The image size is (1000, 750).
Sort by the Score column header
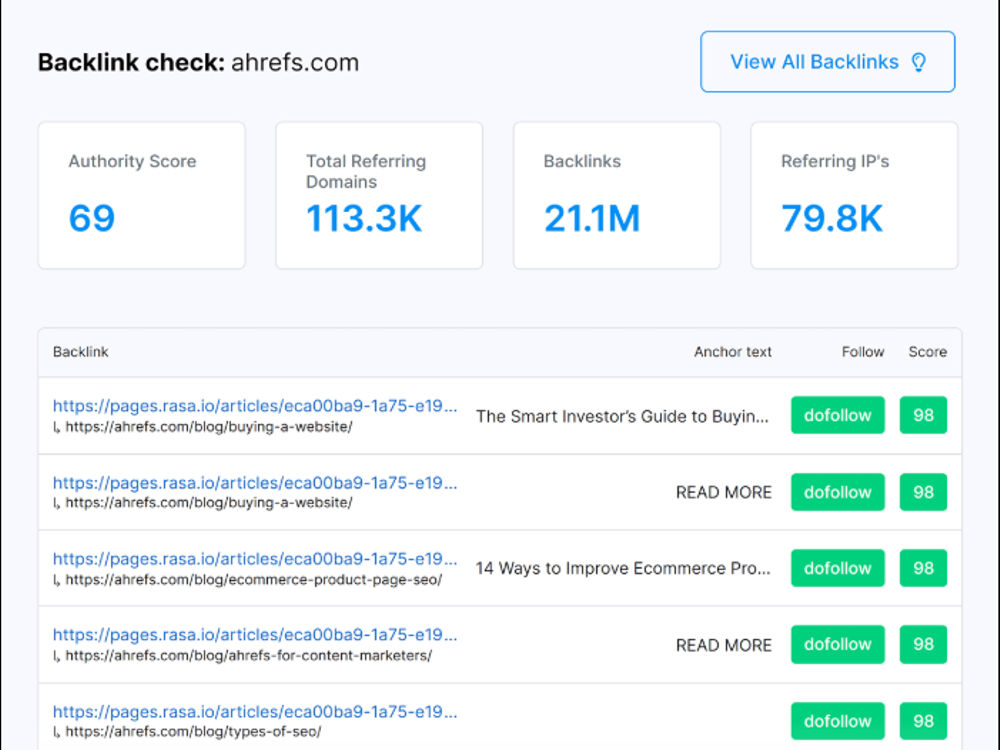coord(928,352)
